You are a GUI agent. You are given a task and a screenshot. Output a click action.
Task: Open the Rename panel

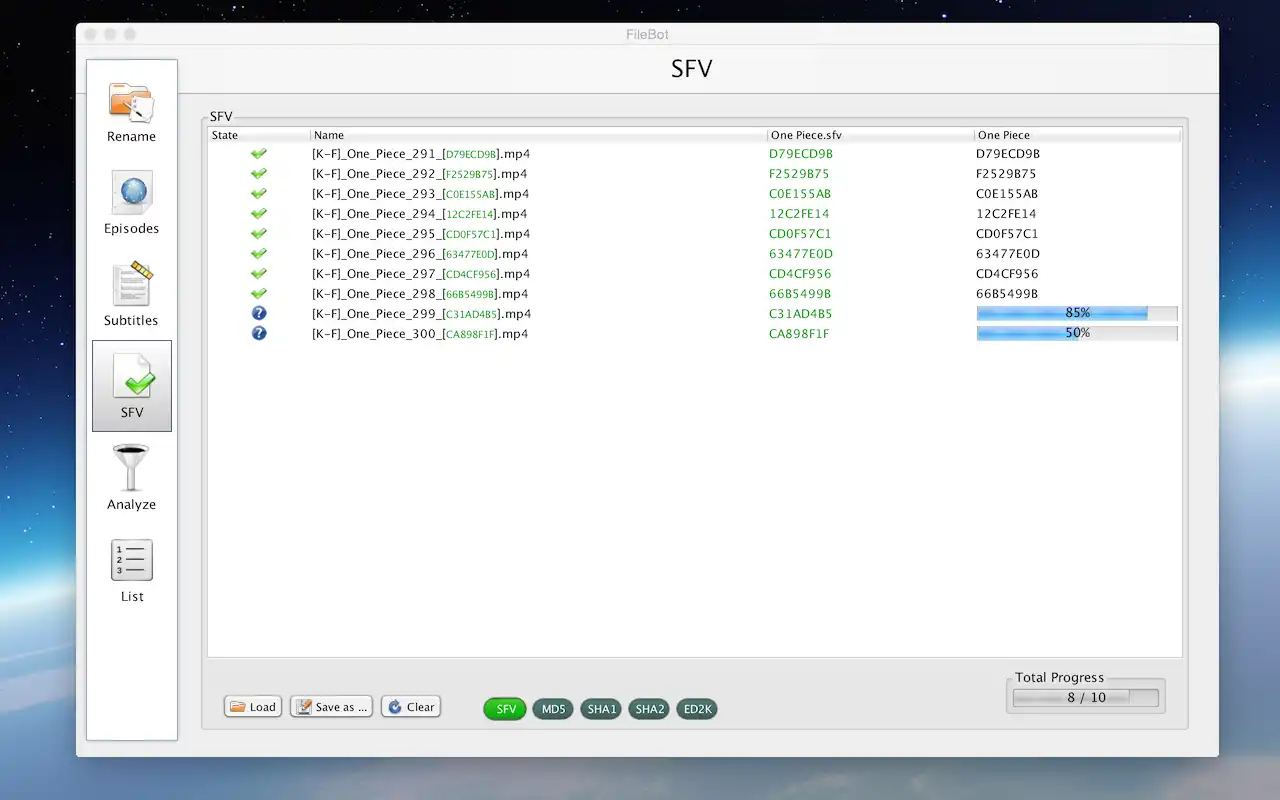click(x=132, y=111)
